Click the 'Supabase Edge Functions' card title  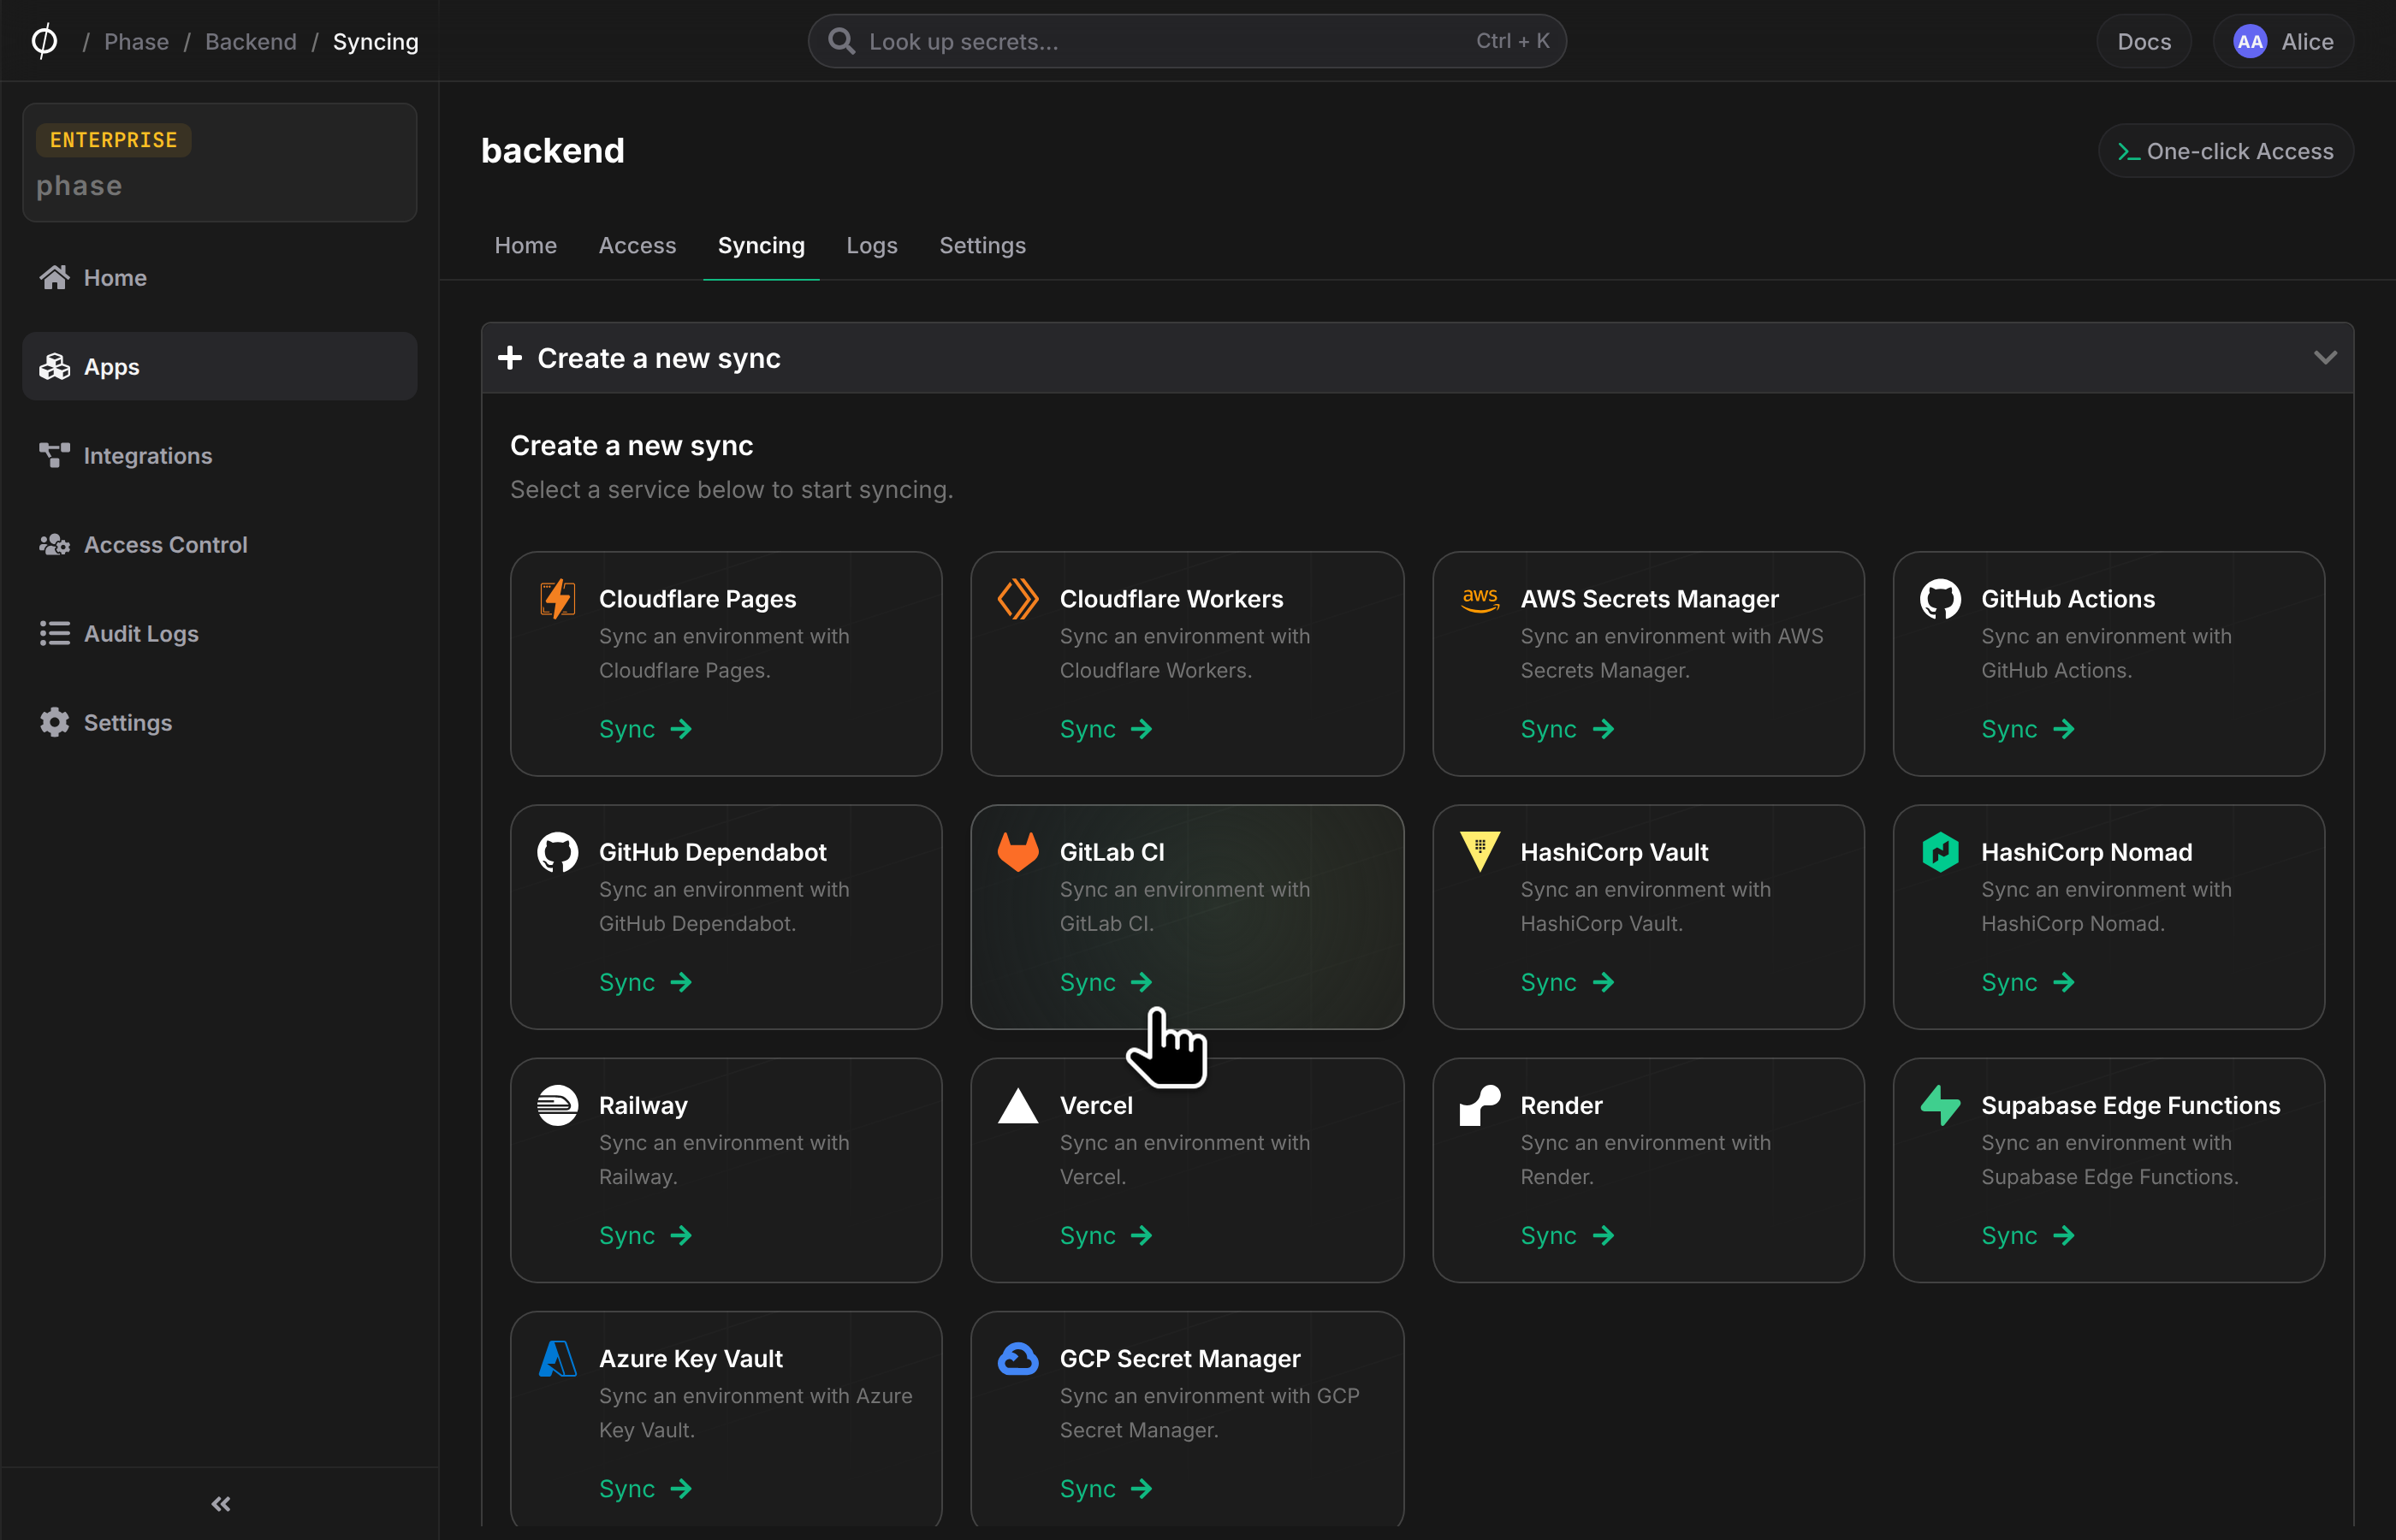point(2130,1105)
